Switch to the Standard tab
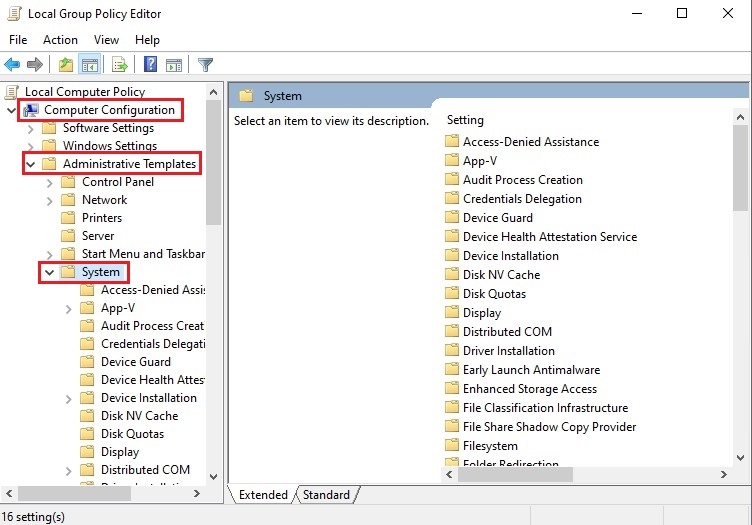Image resolution: width=752 pixels, height=525 pixels. 326,495
